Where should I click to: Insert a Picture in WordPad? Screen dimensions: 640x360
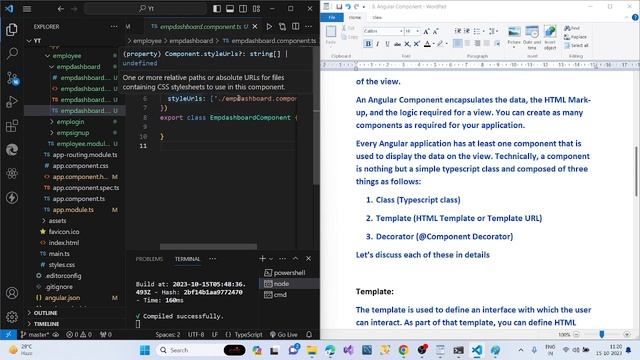[x=514, y=36]
